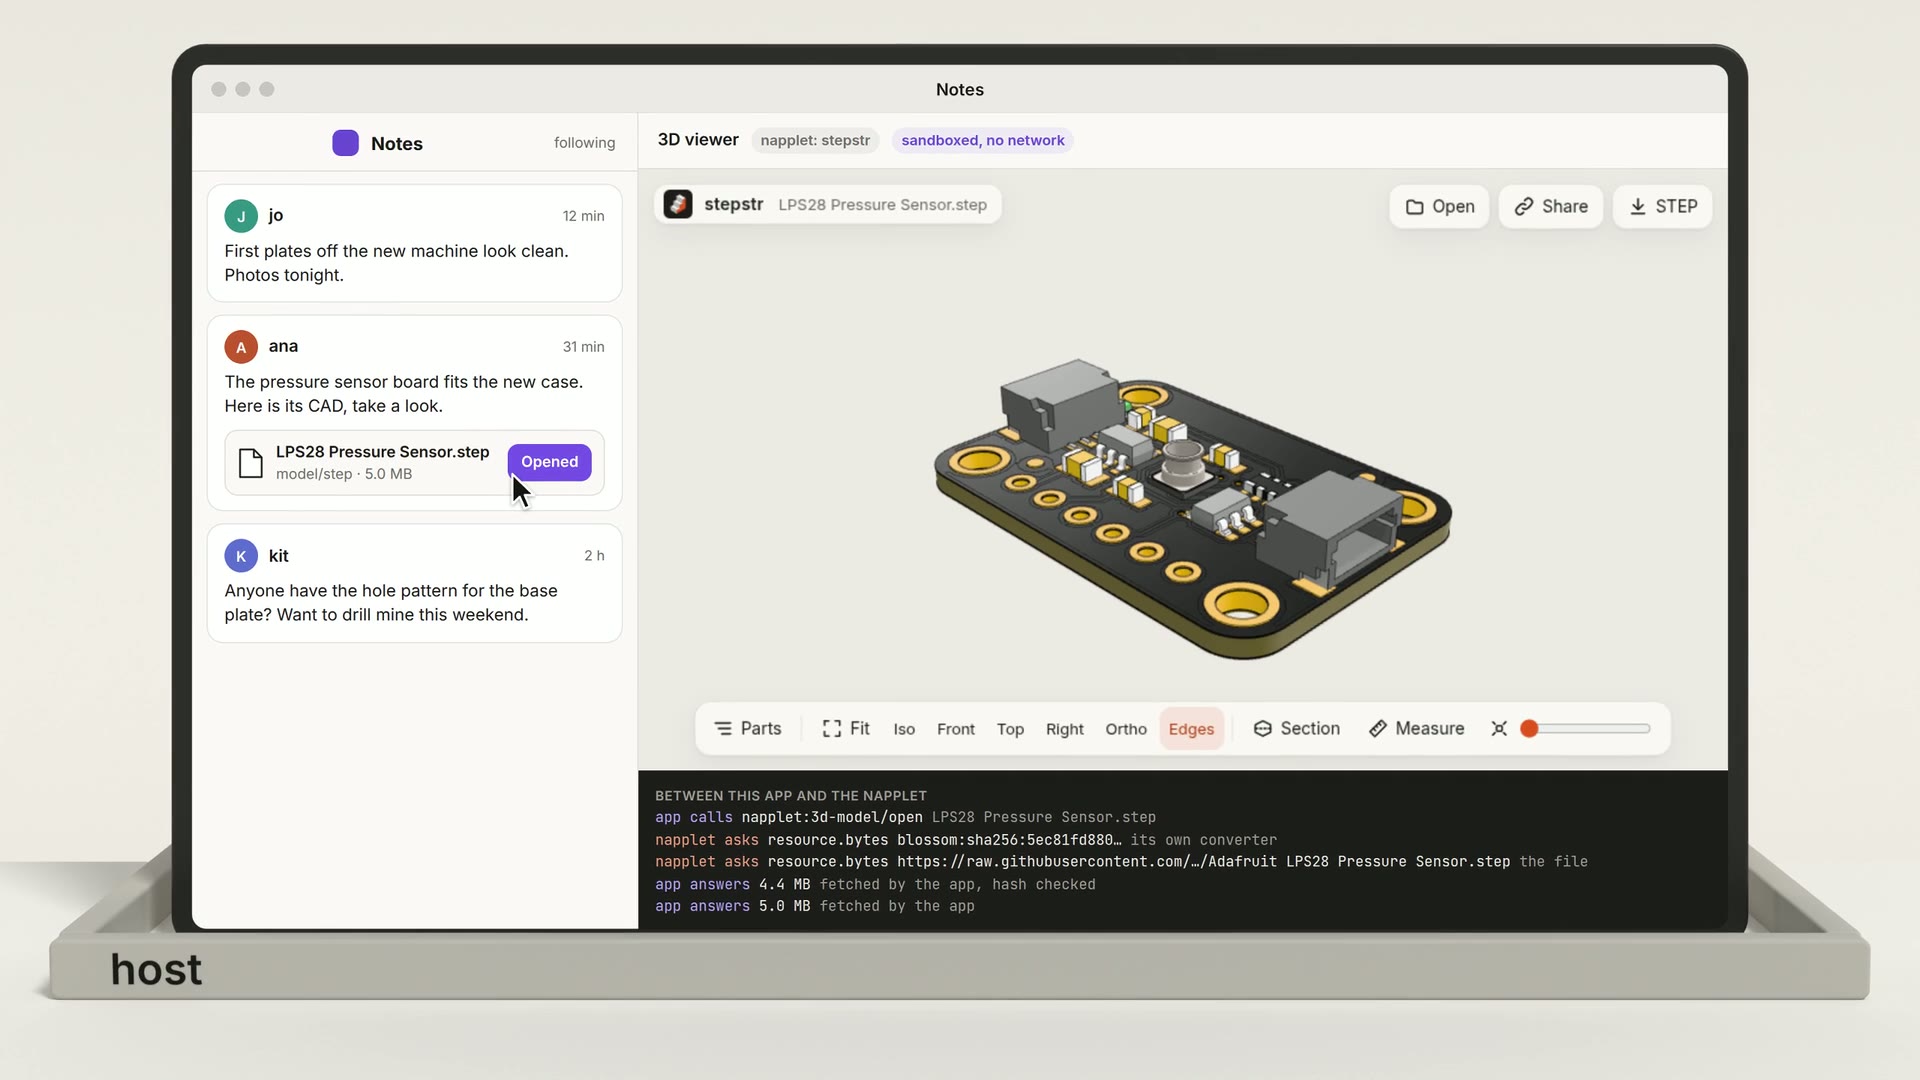Click the Opened button on attachment
Viewport: 1920px width, 1080px height.
[x=549, y=462]
